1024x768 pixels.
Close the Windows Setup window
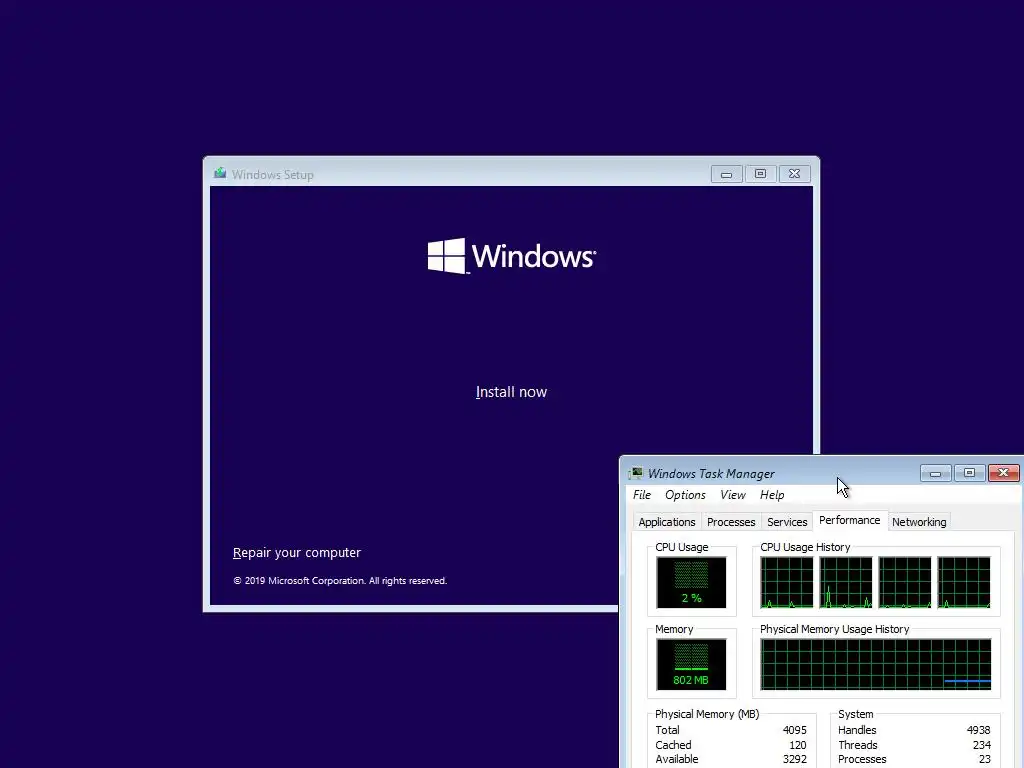[x=794, y=174]
